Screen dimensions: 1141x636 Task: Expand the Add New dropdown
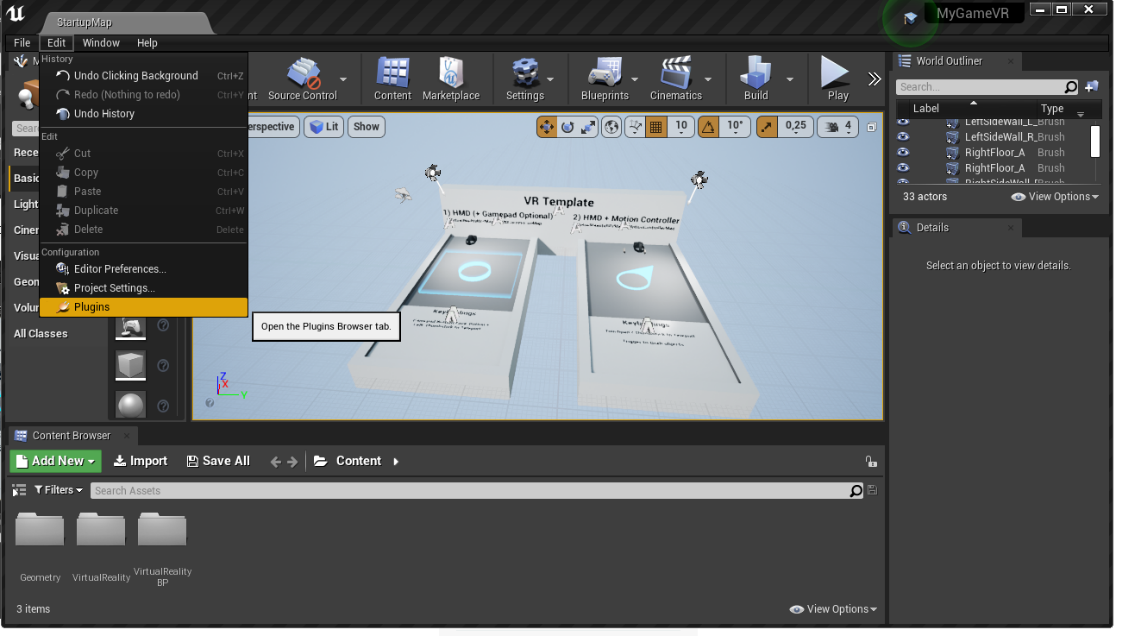point(56,461)
